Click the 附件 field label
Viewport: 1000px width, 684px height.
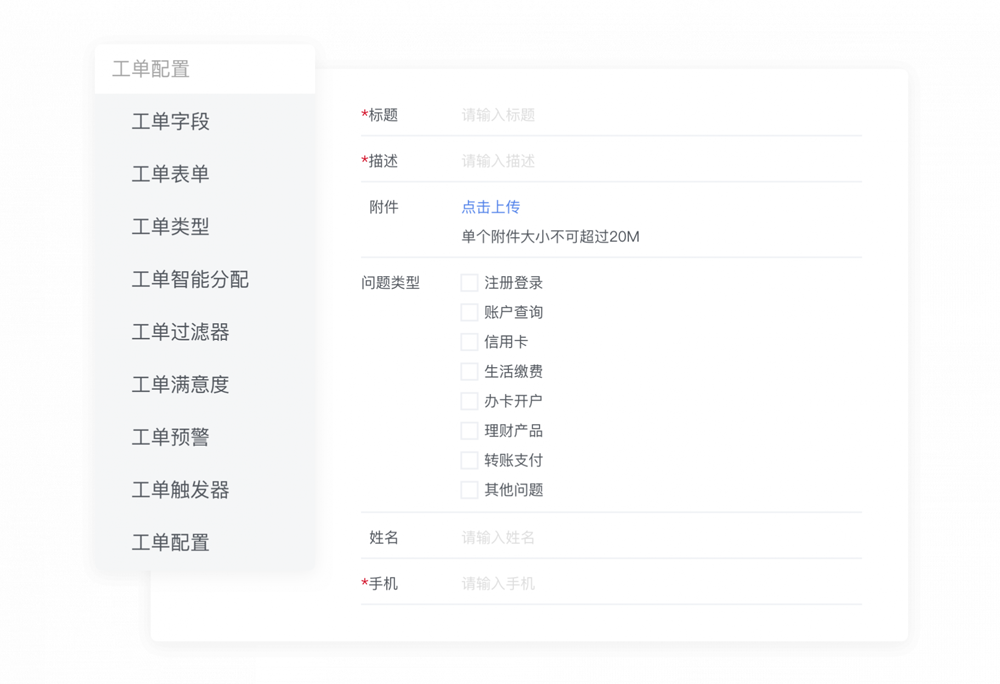point(383,207)
